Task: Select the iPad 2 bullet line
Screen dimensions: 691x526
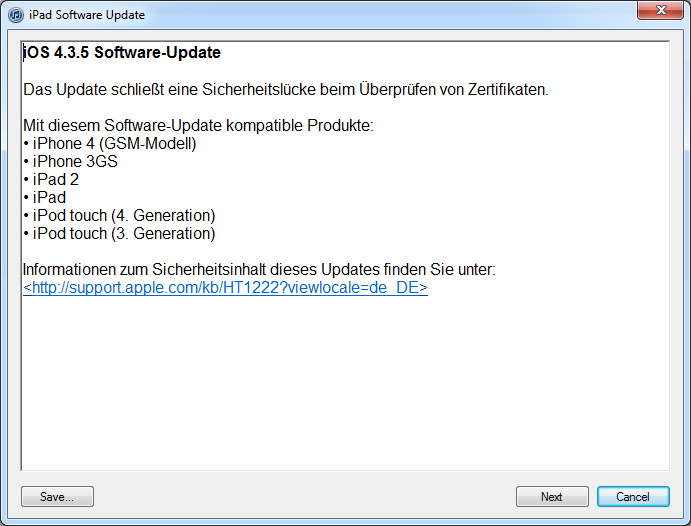Action: [x=51, y=180]
